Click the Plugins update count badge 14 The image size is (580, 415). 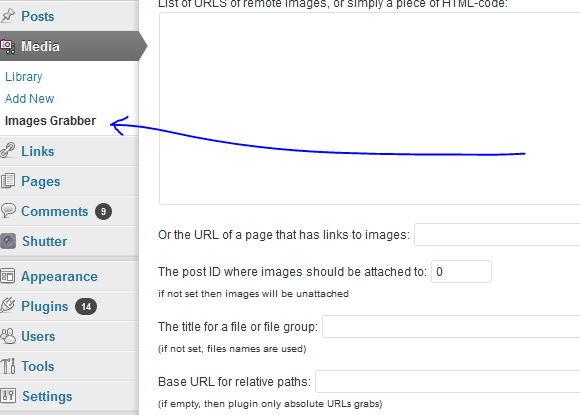pos(86,307)
